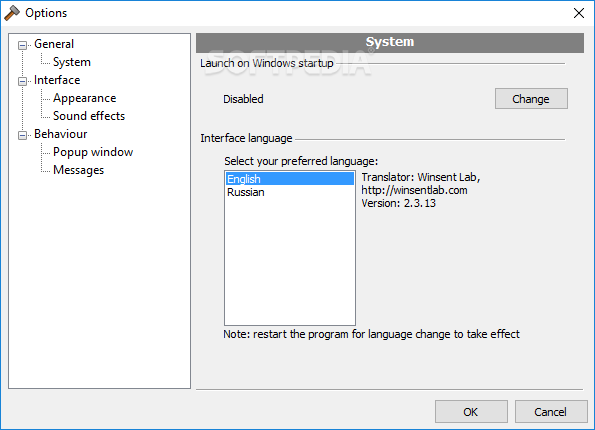Click the hammer icon in title bar
Viewport: 595px width, 430px height.
pyautogui.click(x=12, y=13)
